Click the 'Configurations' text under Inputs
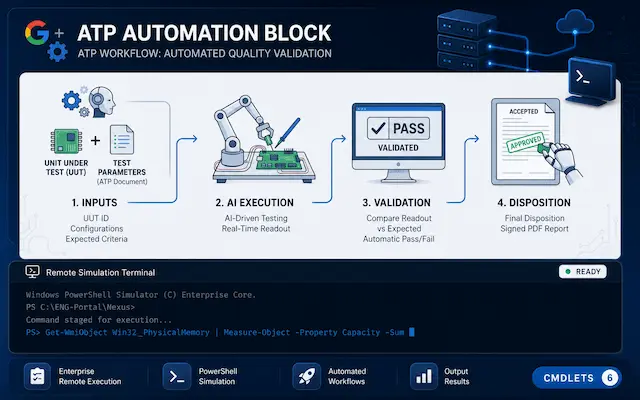The width and height of the screenshot is (640, 400). [97, 229]
